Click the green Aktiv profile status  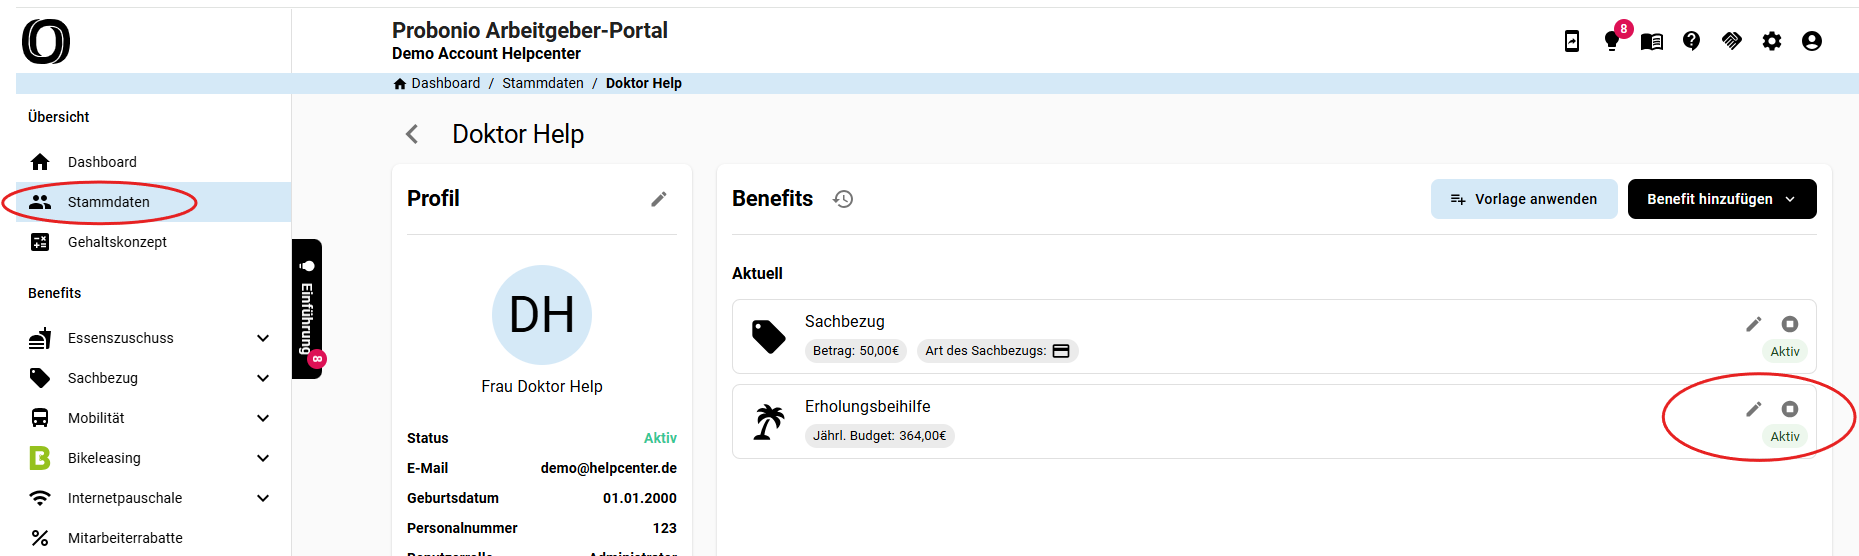660,438
